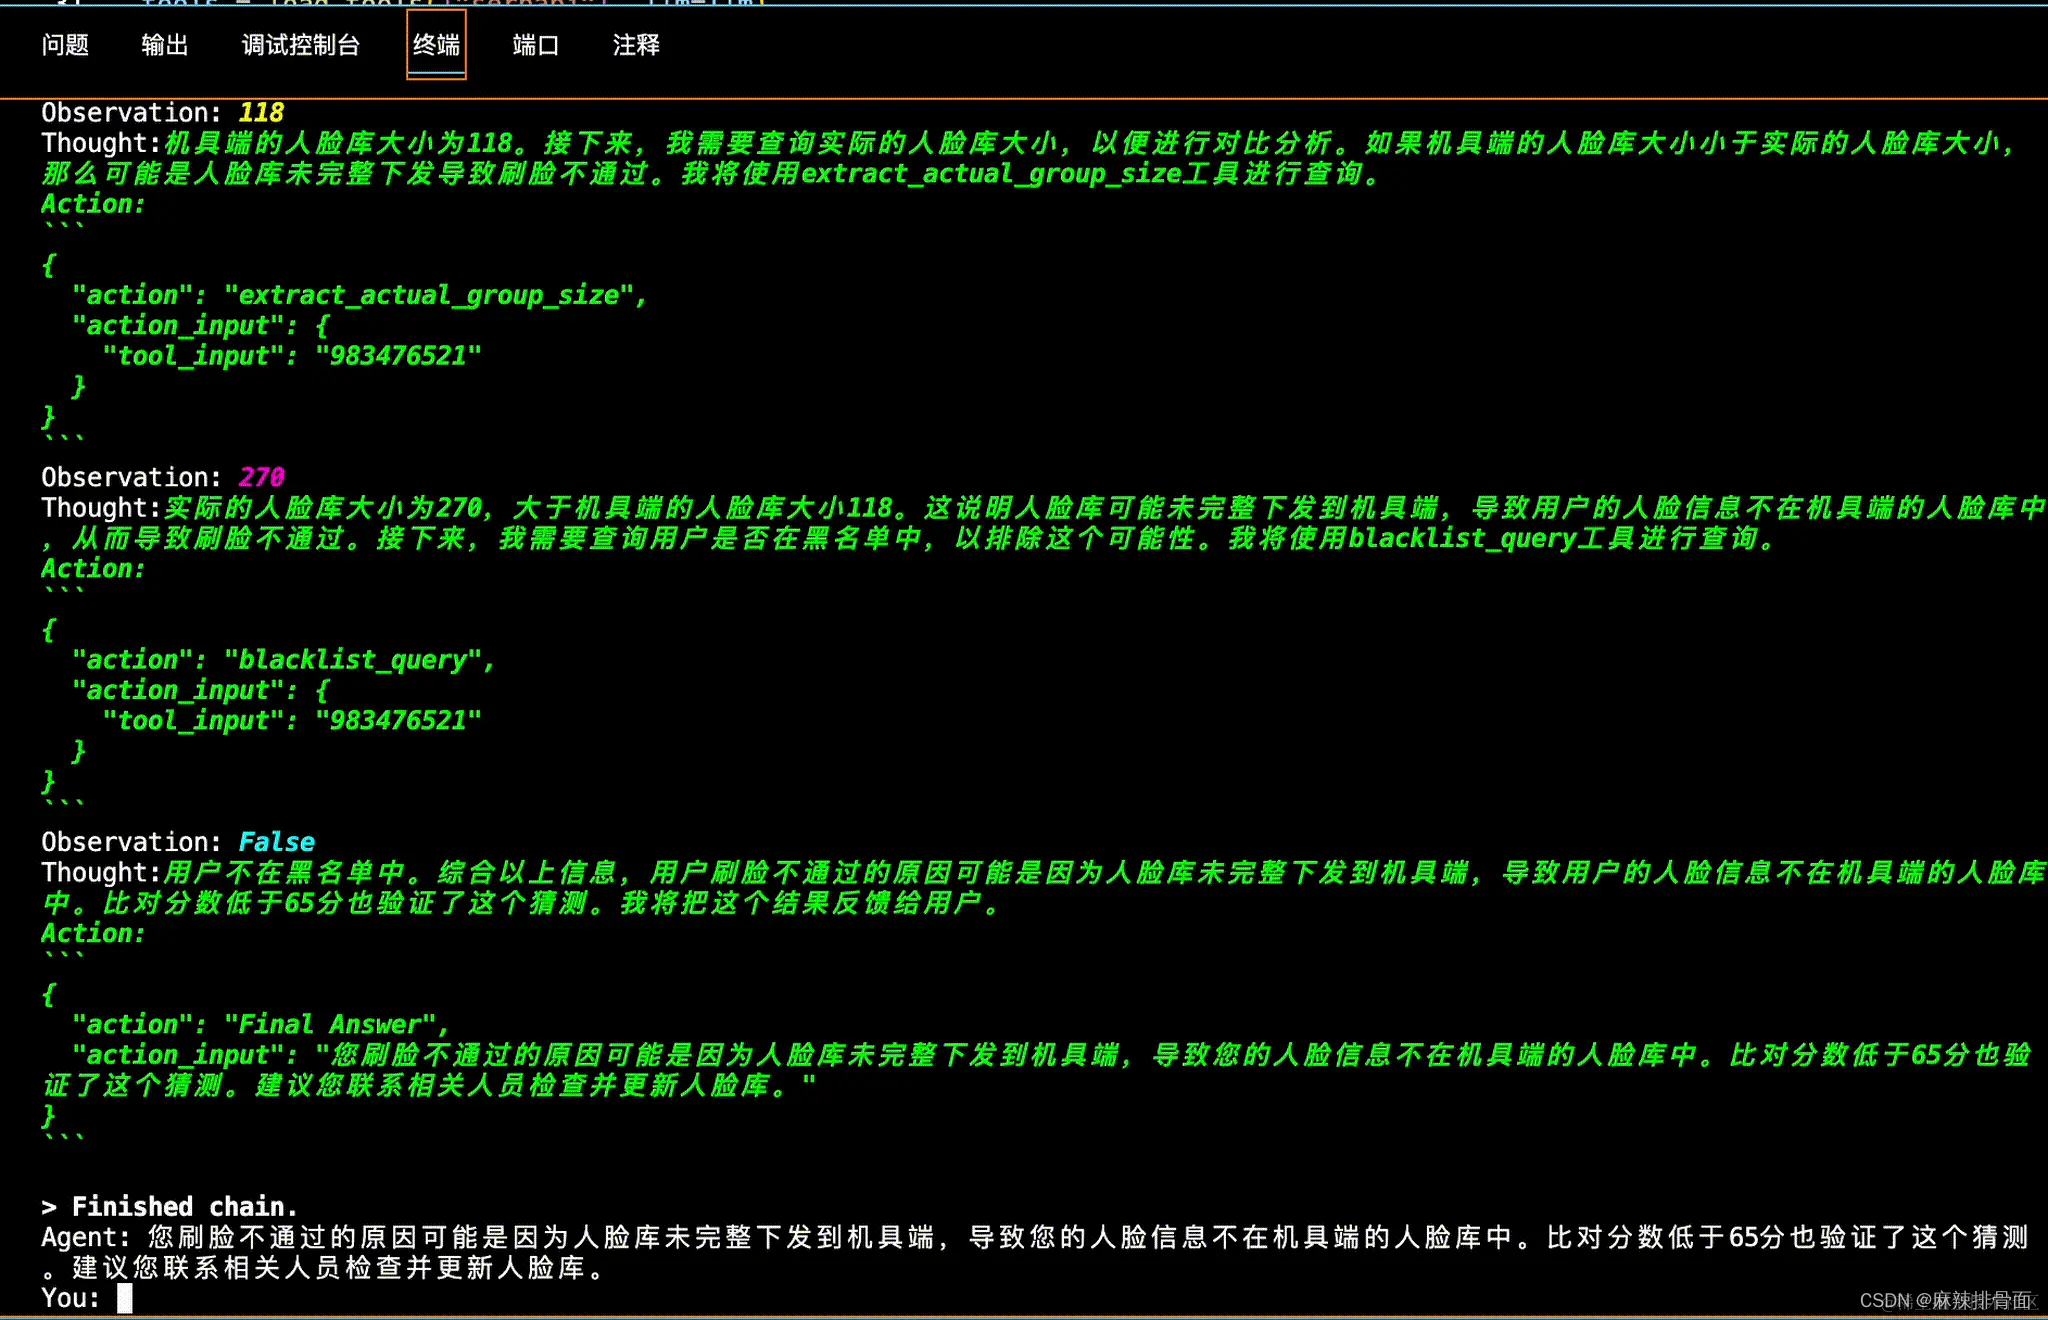Click the second "983476521" tool_input under blacklist_query
This screenshot has width=2048, height=1320.
(x=397, y=721)
